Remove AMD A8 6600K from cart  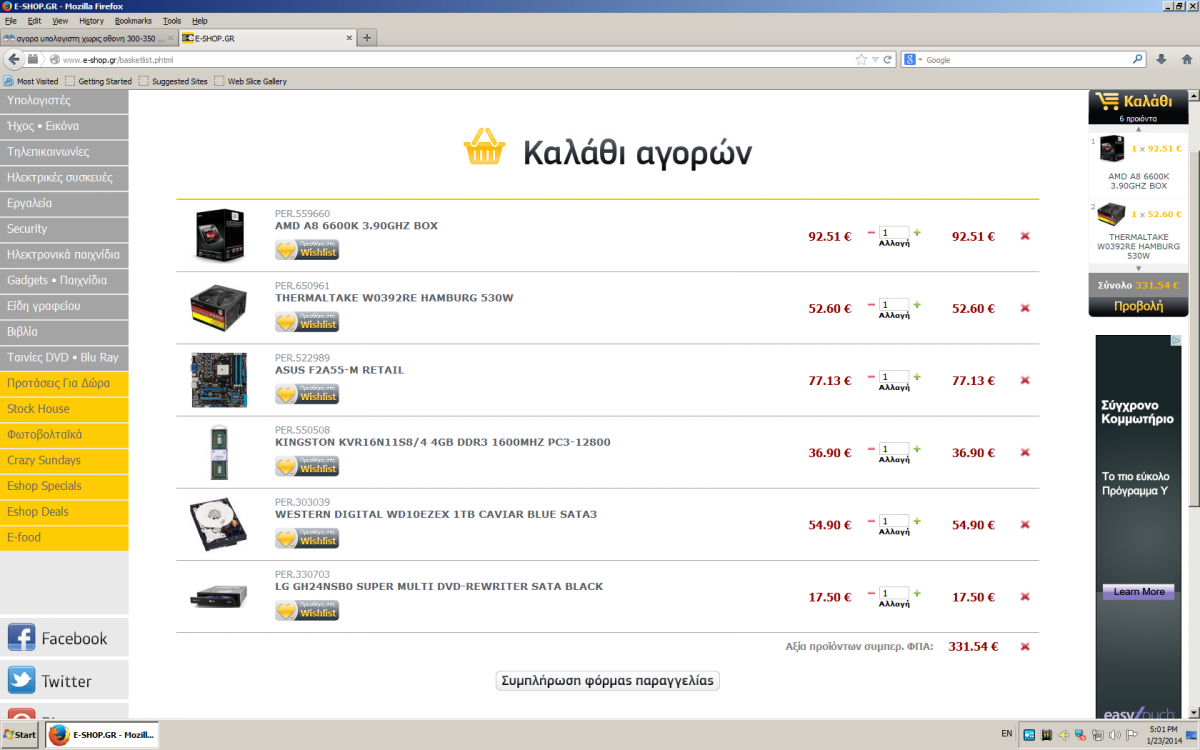tap(1025, 236)
